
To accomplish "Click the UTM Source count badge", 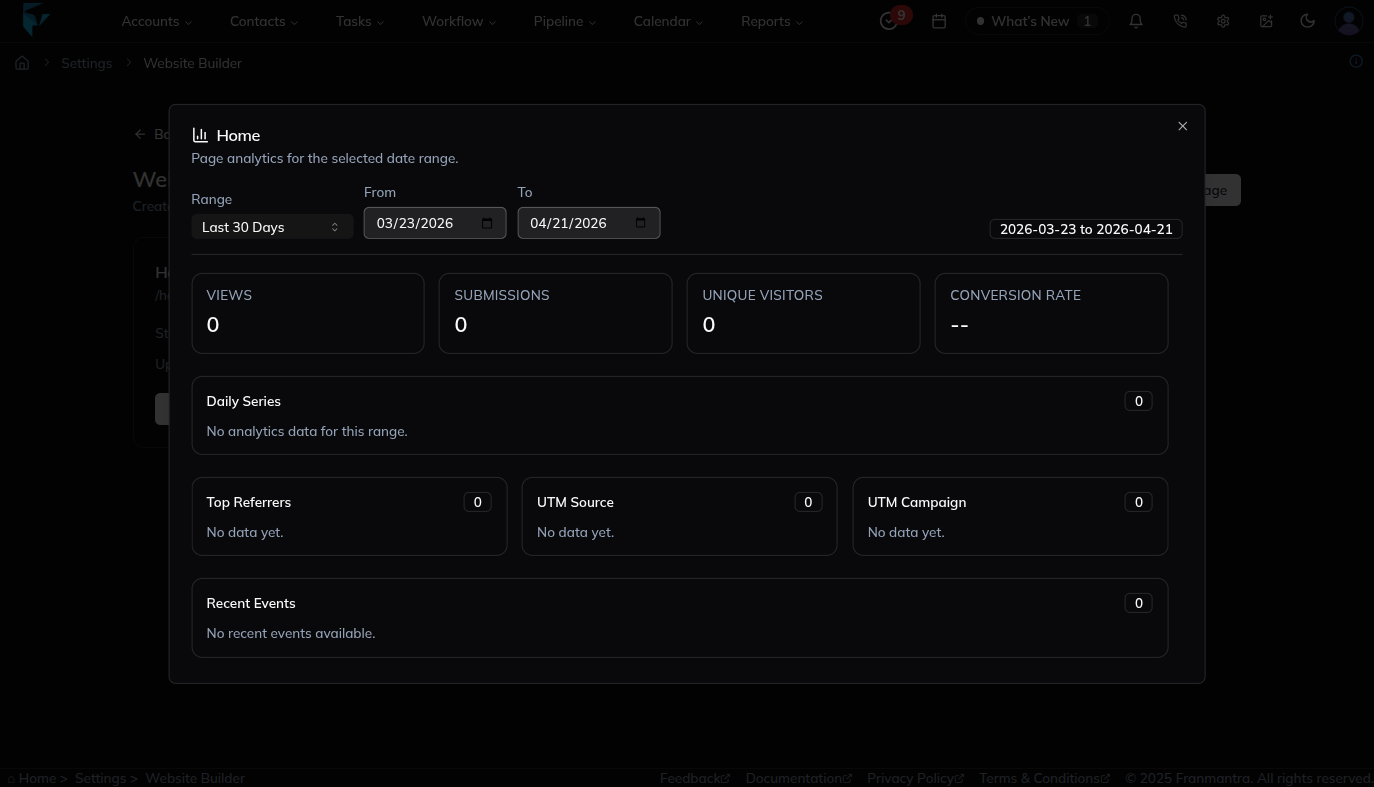I will (x=808, y=502).
